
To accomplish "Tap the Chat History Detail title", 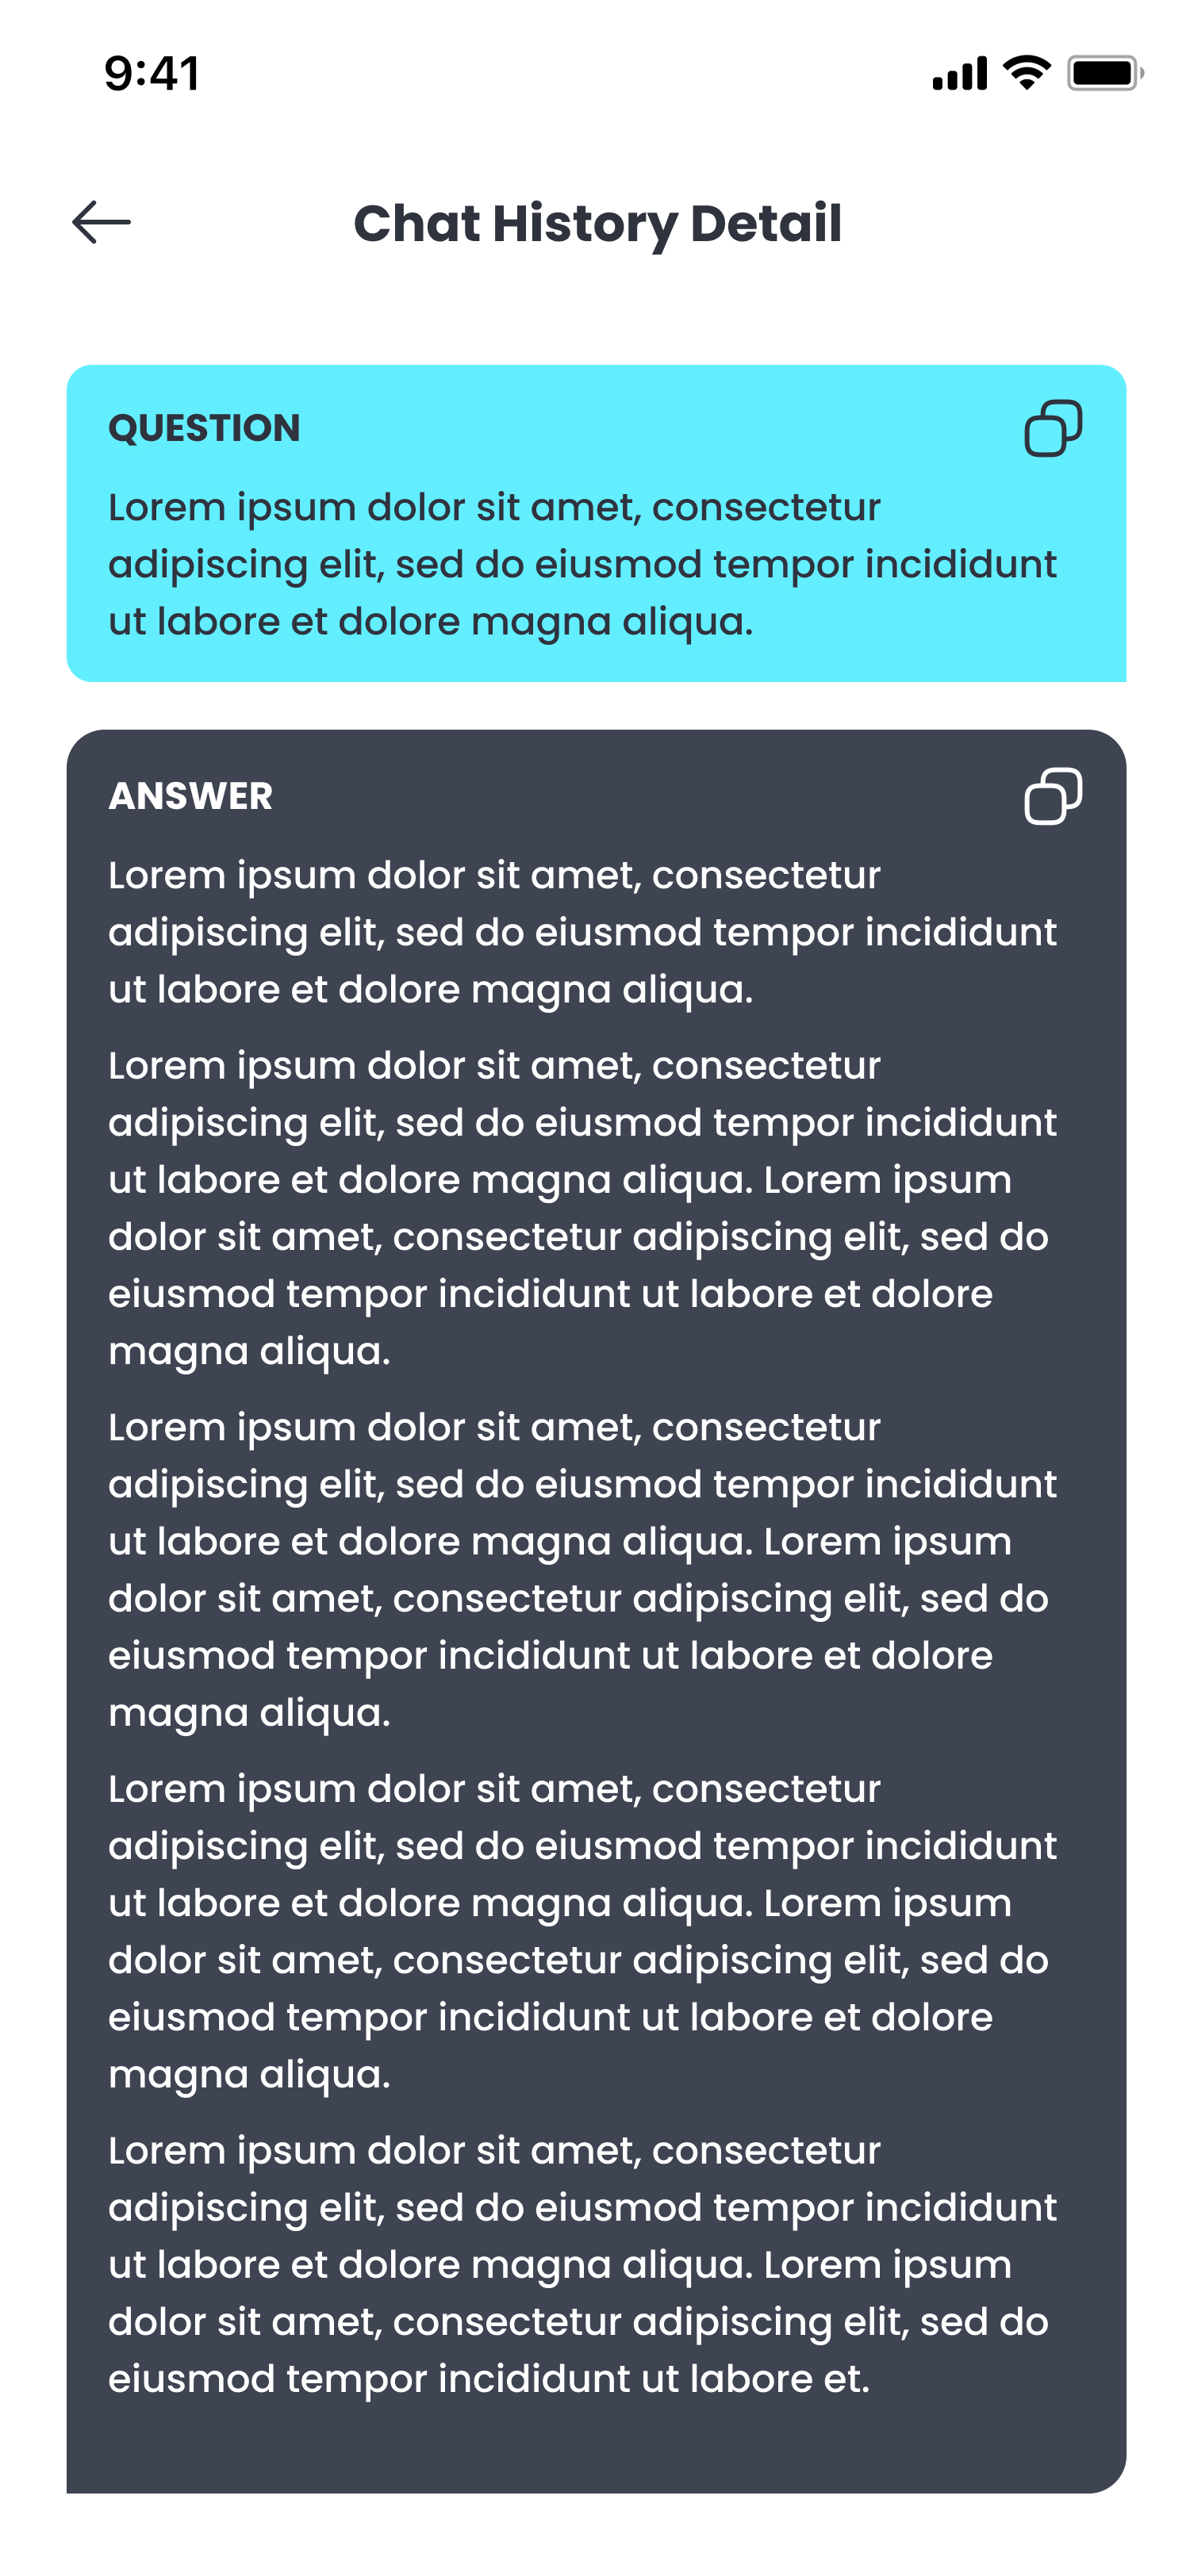I will (x=597, y=223).
